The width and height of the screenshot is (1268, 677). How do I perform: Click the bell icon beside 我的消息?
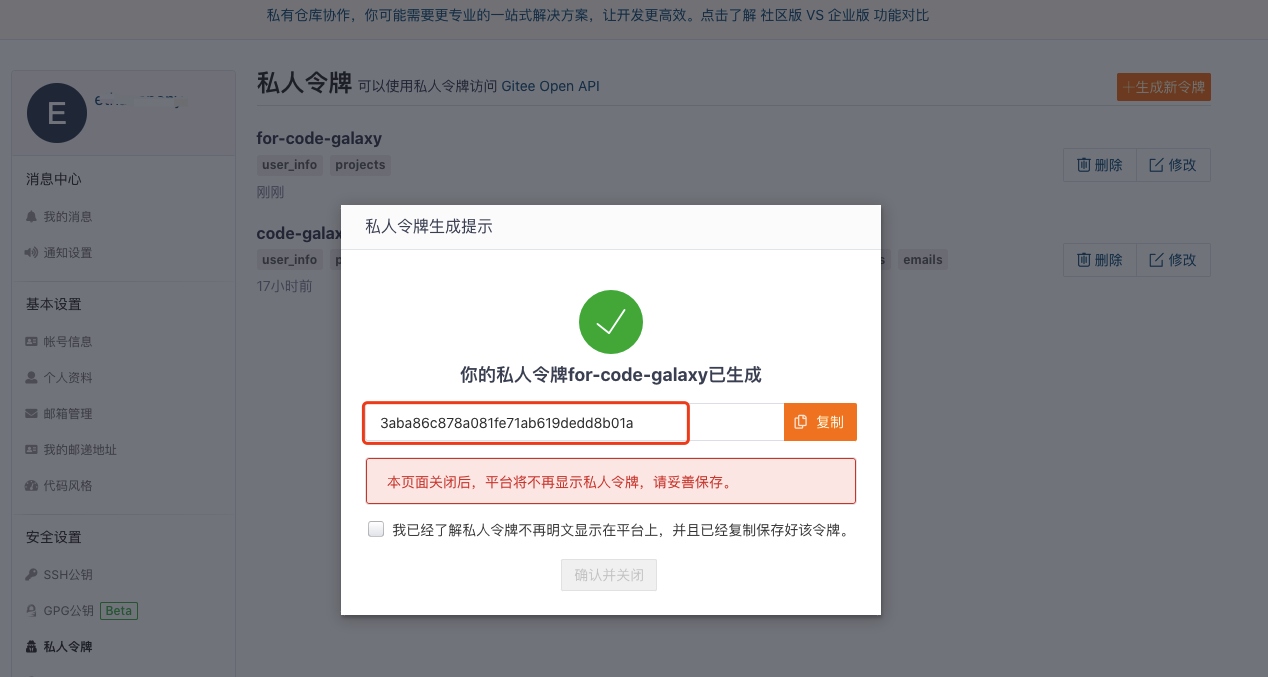pos(31,216)
